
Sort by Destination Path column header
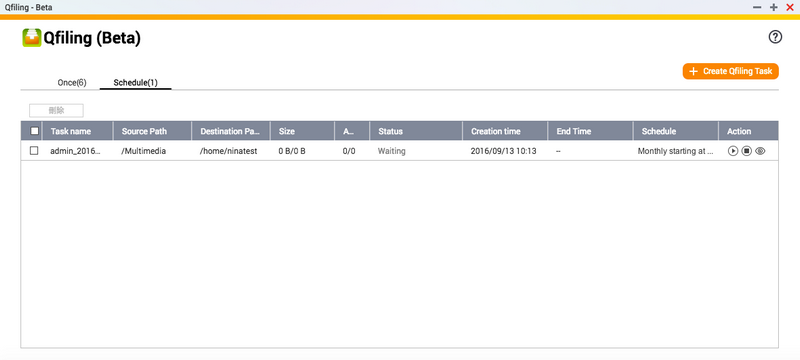click(x=231, y=131)
